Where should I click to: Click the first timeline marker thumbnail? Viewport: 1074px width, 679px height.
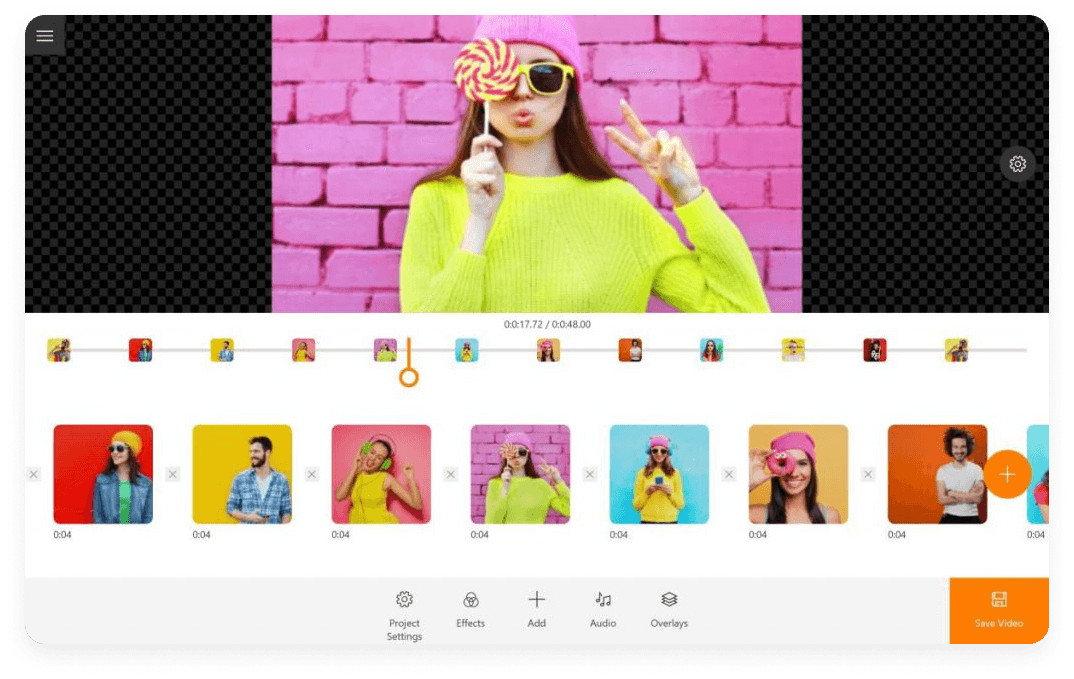(59, 351)
